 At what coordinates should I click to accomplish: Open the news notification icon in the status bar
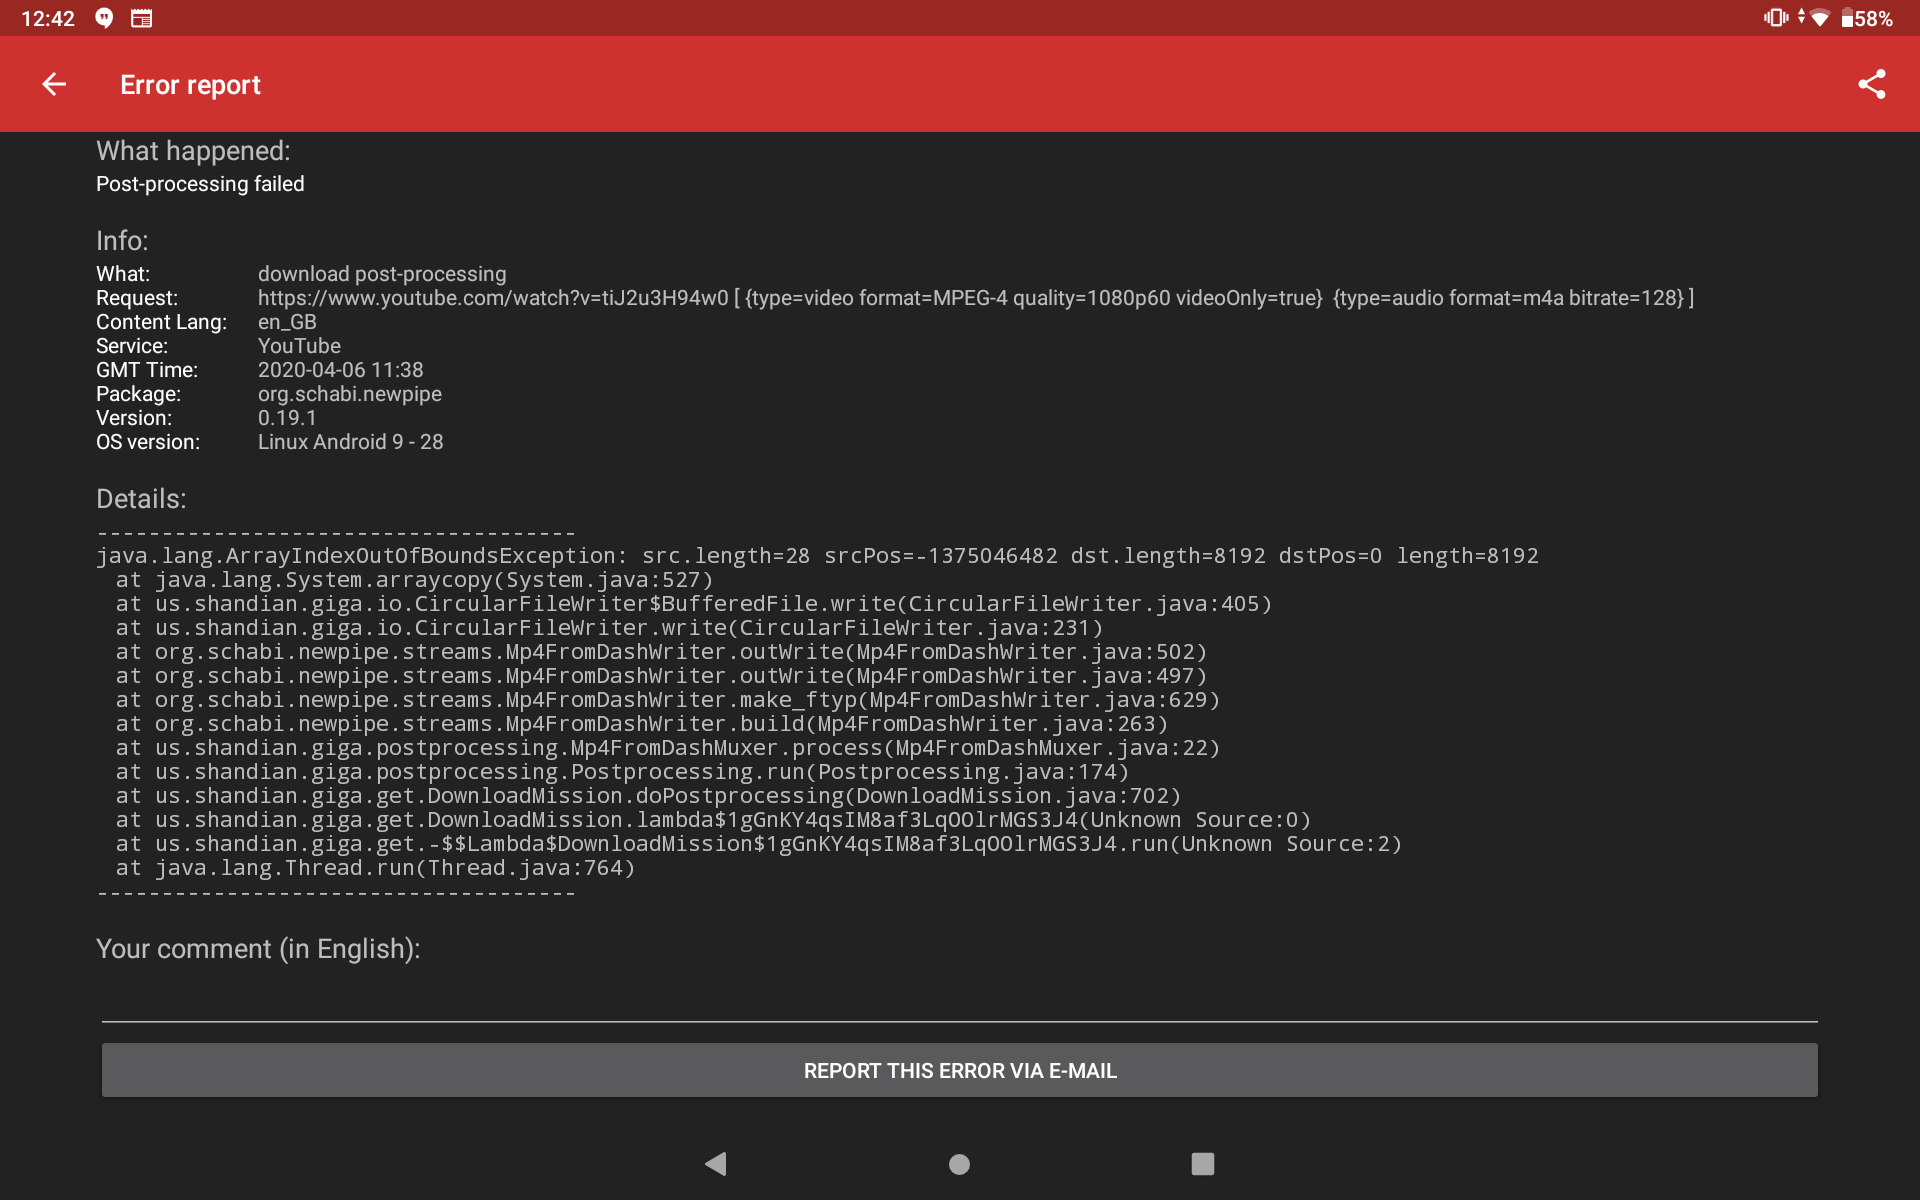(x=141, y=17)
